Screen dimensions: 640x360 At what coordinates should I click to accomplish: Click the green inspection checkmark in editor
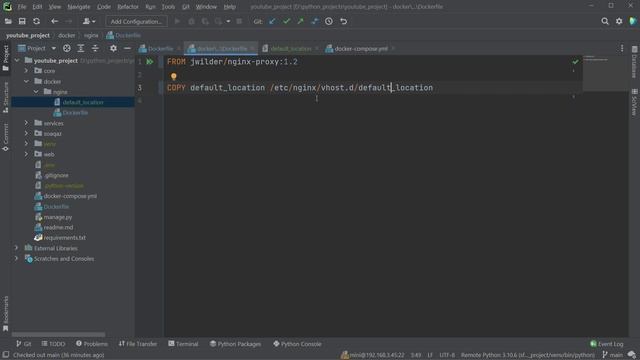point(575,62)
